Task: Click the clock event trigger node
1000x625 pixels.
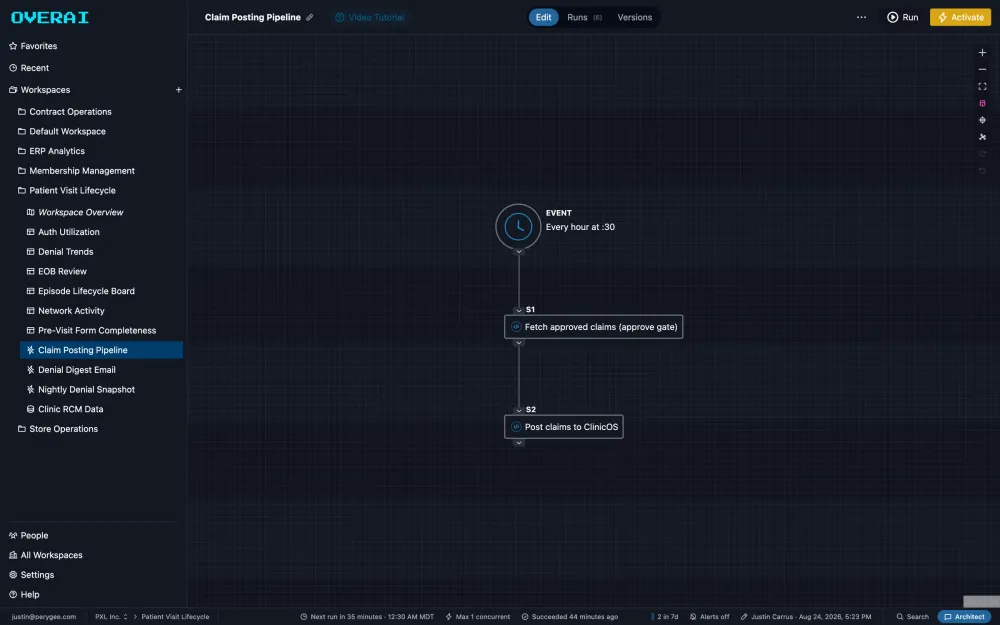Action: 518,226
